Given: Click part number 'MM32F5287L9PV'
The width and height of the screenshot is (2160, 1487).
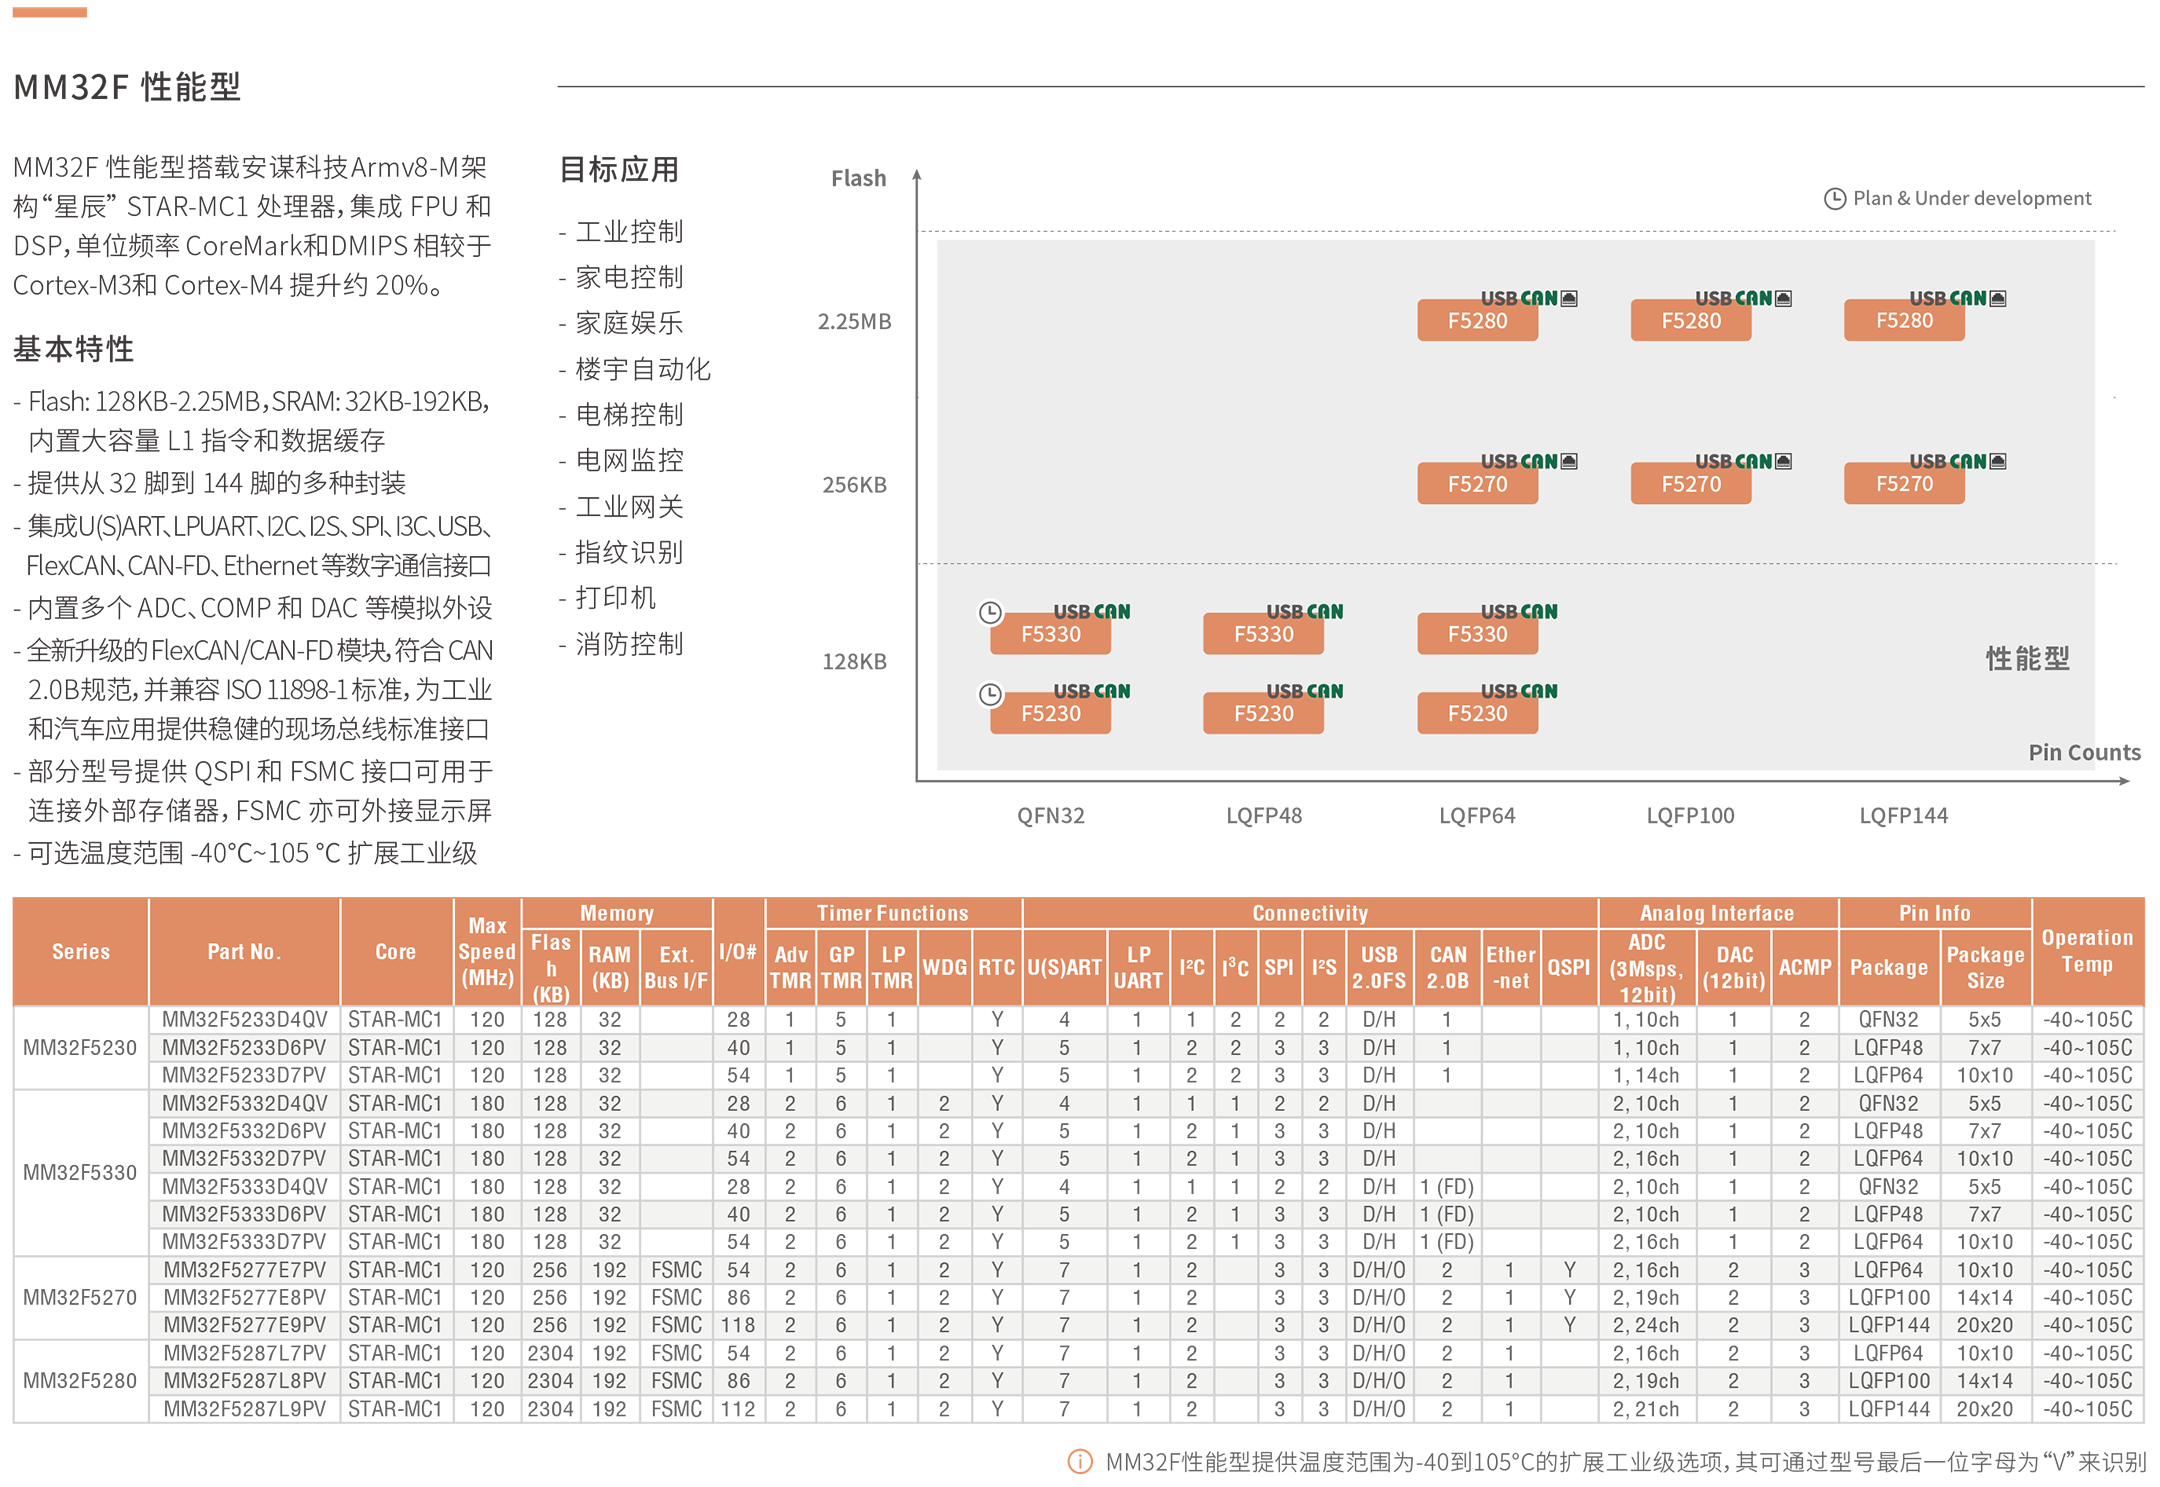Looking at the screenshot, I should click(x=244, y=1409).
